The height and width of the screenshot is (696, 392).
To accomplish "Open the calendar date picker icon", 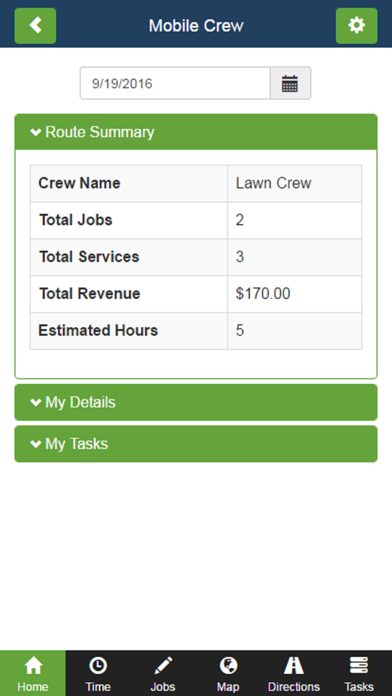I will tap(290, 83).
